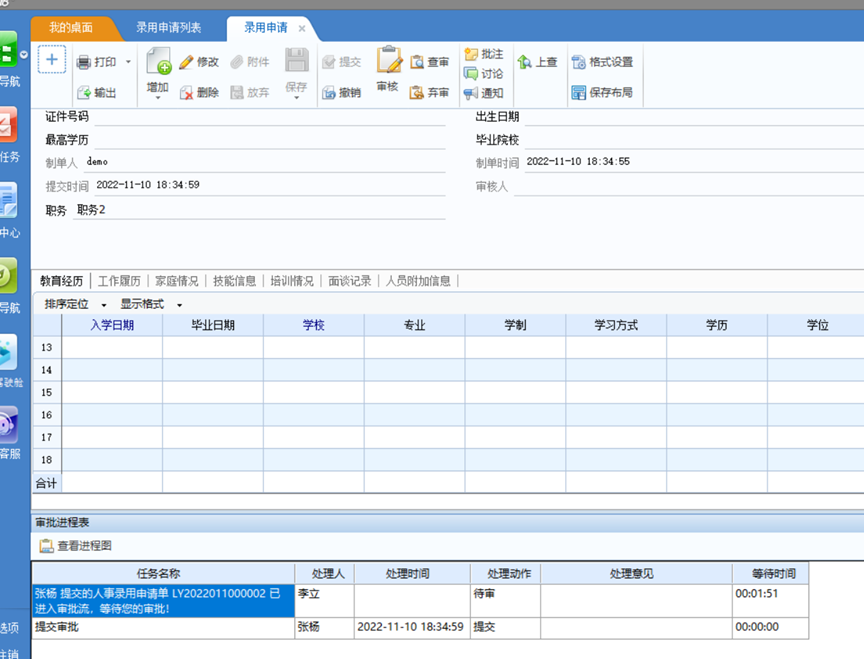Open the 面谈记录 sub-tab
Image resolution: width=864 pixels, height=659 pixels.
[x=350, y=281]
